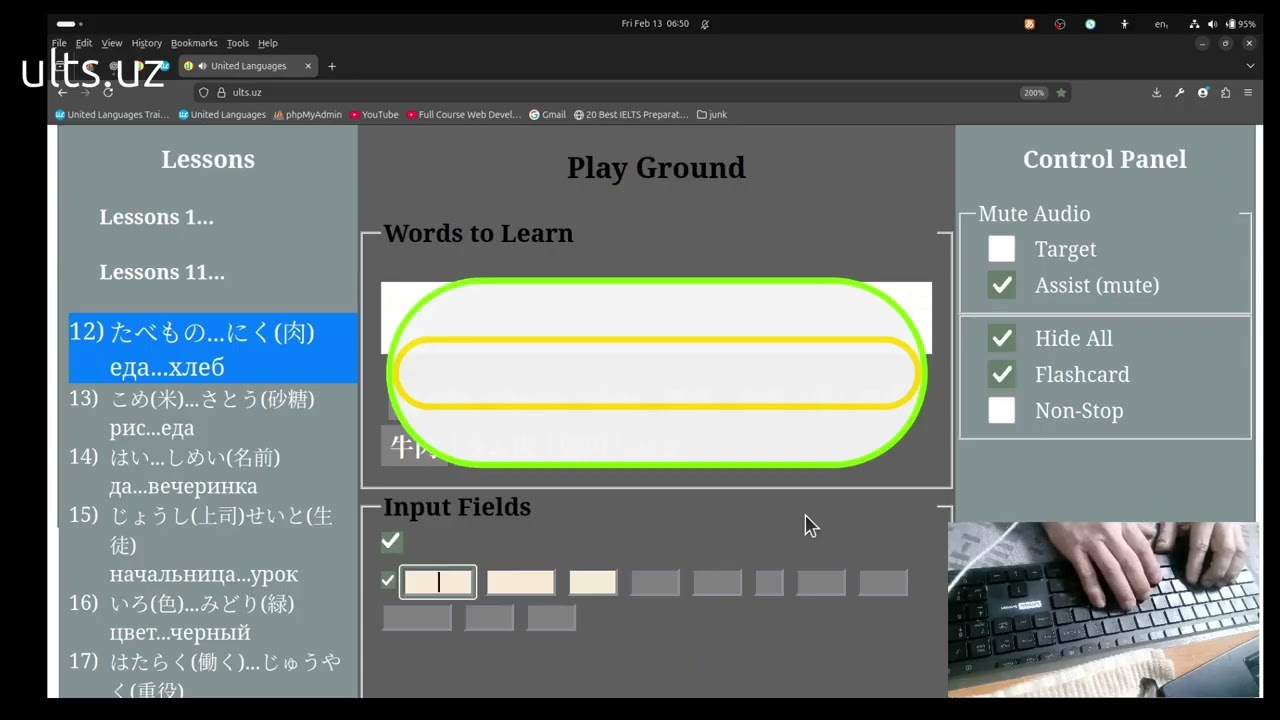Select lesson 16 いろ(色)...みどり(緑)
The image size is (1280, 720).
(x=213, y=617)
